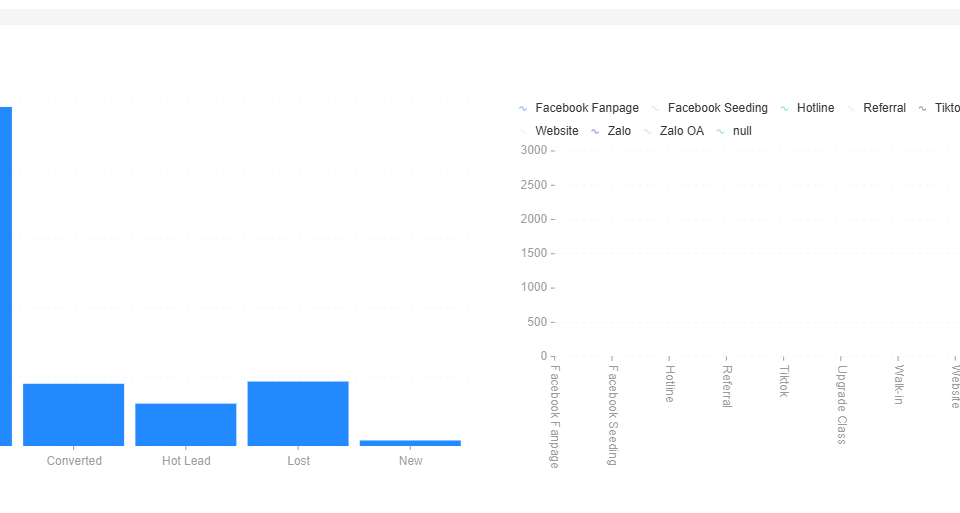Click the Facebook Fanpage legend line marker
Image resolution: width=960 pixels, height=513 pixels.
(x=523, y=108)
